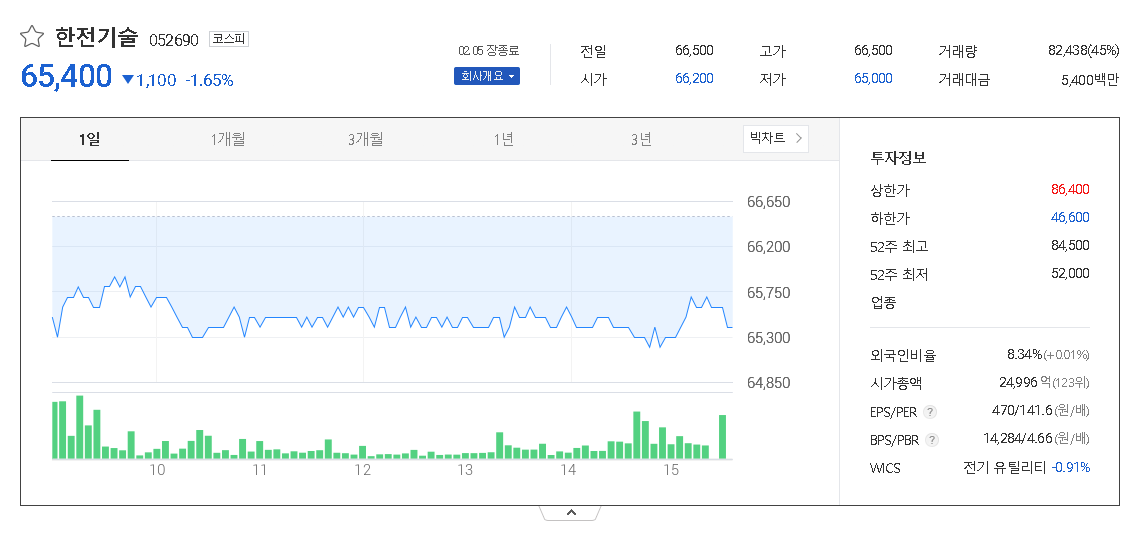Viewport: 1137px width, 535px height.
Task: Switch to the 3개월 chart tab
Action: coord(365,138)
